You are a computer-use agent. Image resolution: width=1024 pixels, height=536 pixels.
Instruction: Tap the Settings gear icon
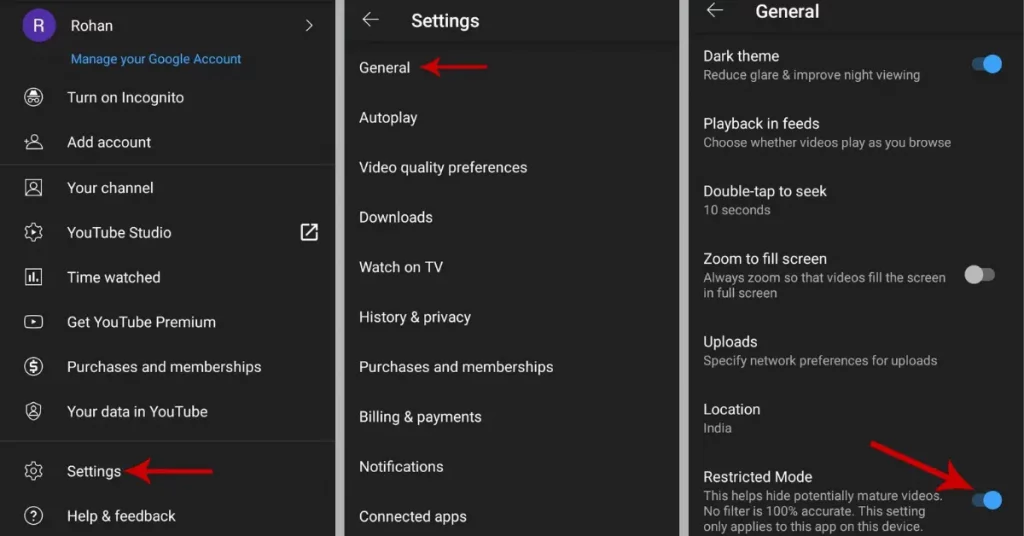(x=33, y=471)
